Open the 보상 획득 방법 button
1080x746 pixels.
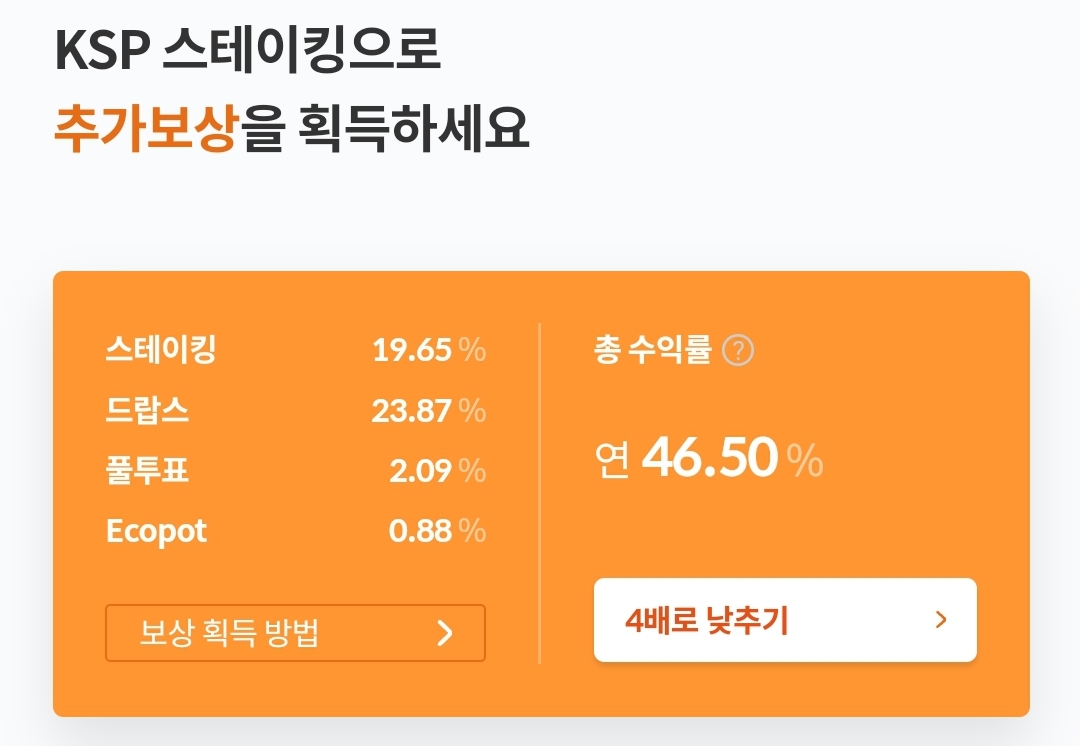[x=295, y=633]
